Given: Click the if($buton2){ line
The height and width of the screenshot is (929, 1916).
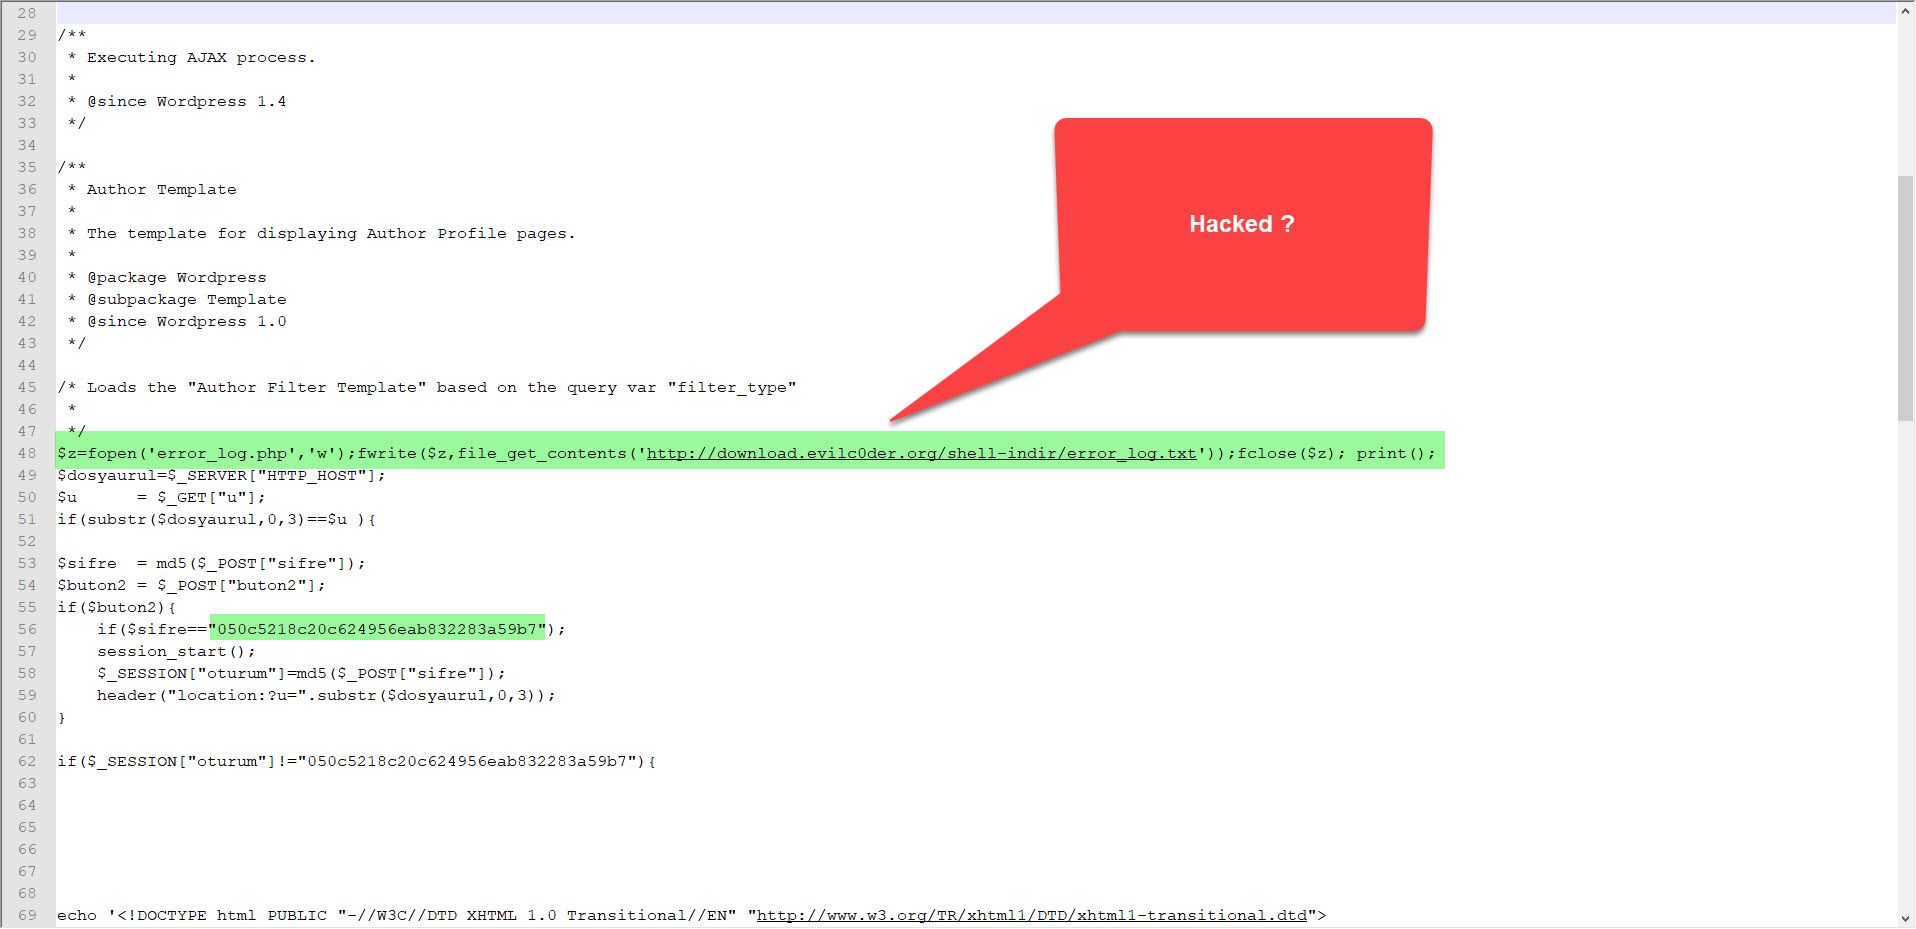Looking at the screenshot, I should tap(116, 607).
